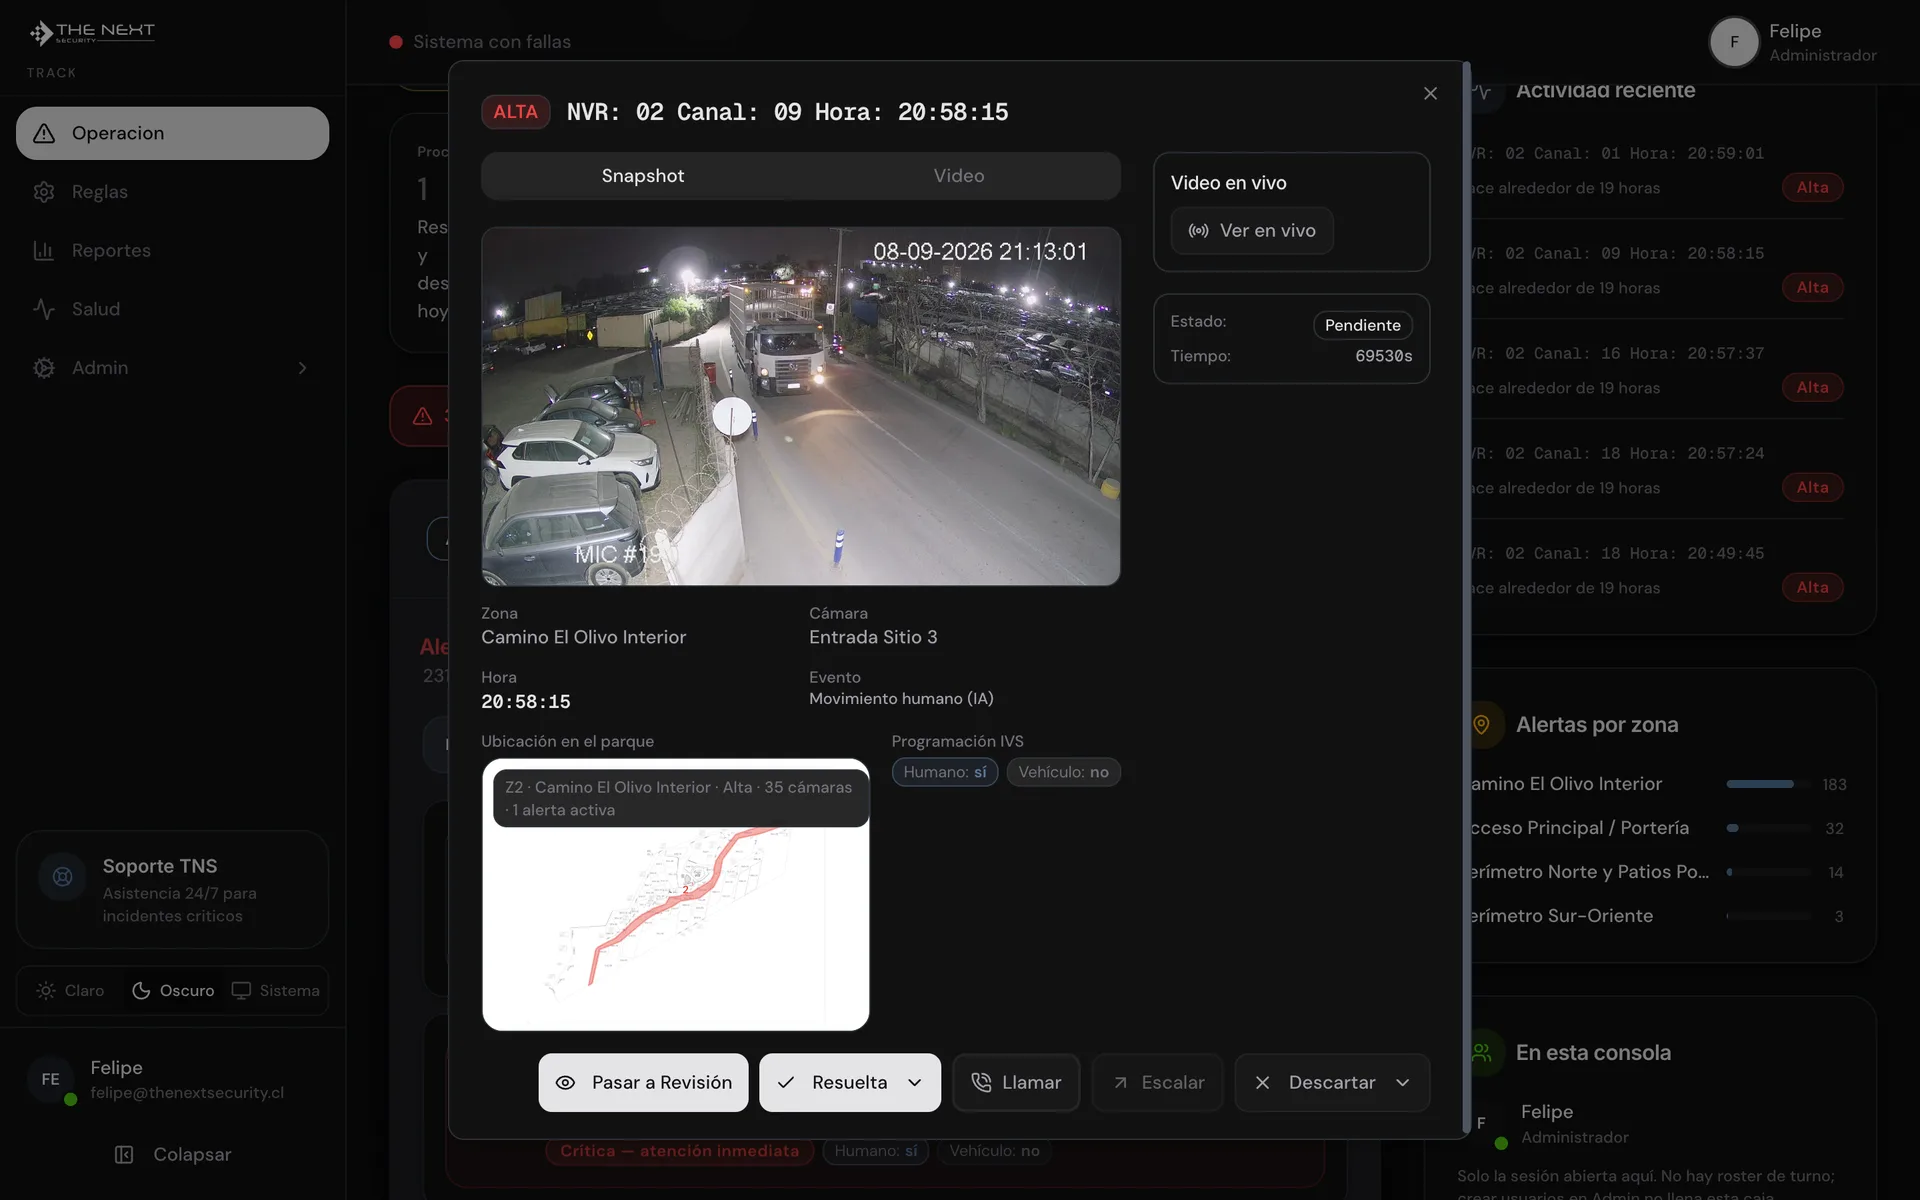Click the Alertas por zona pin icon
Image resolution: width=1920 pixels, height=1200 pixels.
[x=1482, y=724]
